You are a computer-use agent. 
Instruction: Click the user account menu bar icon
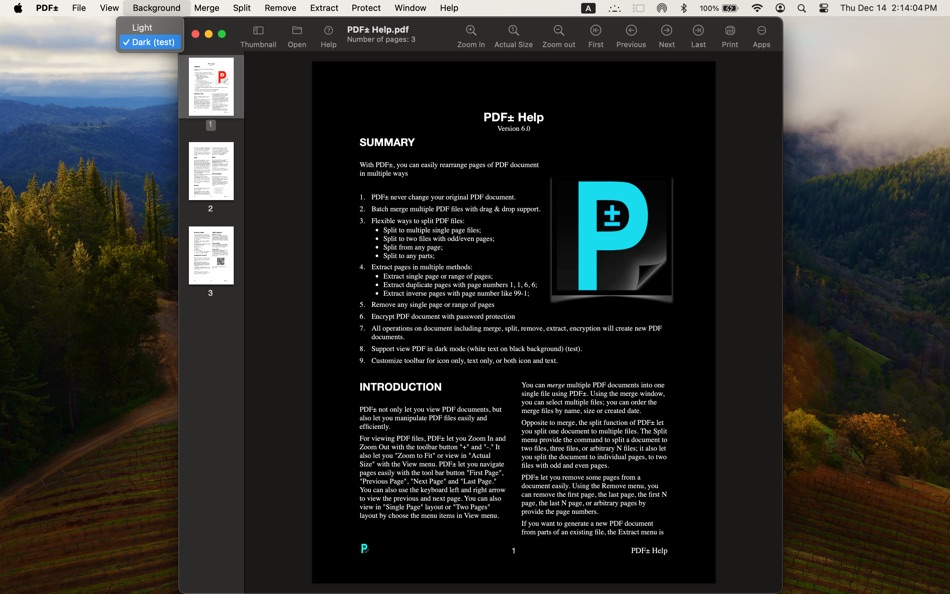(x=780, y=8)
